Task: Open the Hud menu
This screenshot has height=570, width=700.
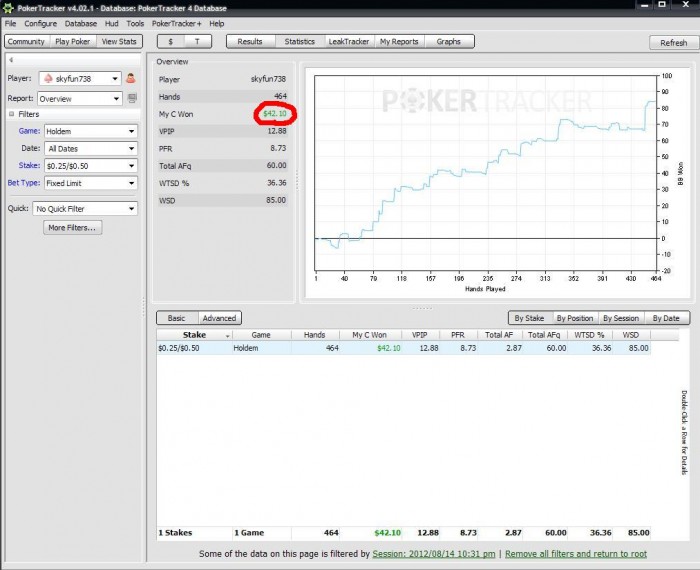Action: (112, 24)
